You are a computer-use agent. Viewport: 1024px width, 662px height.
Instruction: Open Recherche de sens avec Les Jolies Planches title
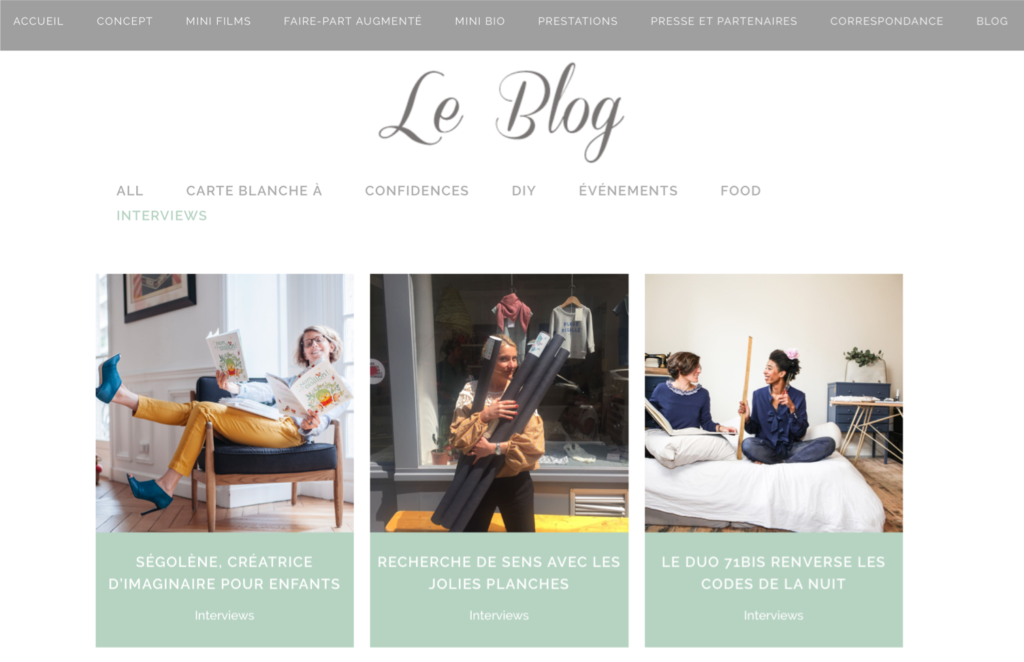pos(499,573)
